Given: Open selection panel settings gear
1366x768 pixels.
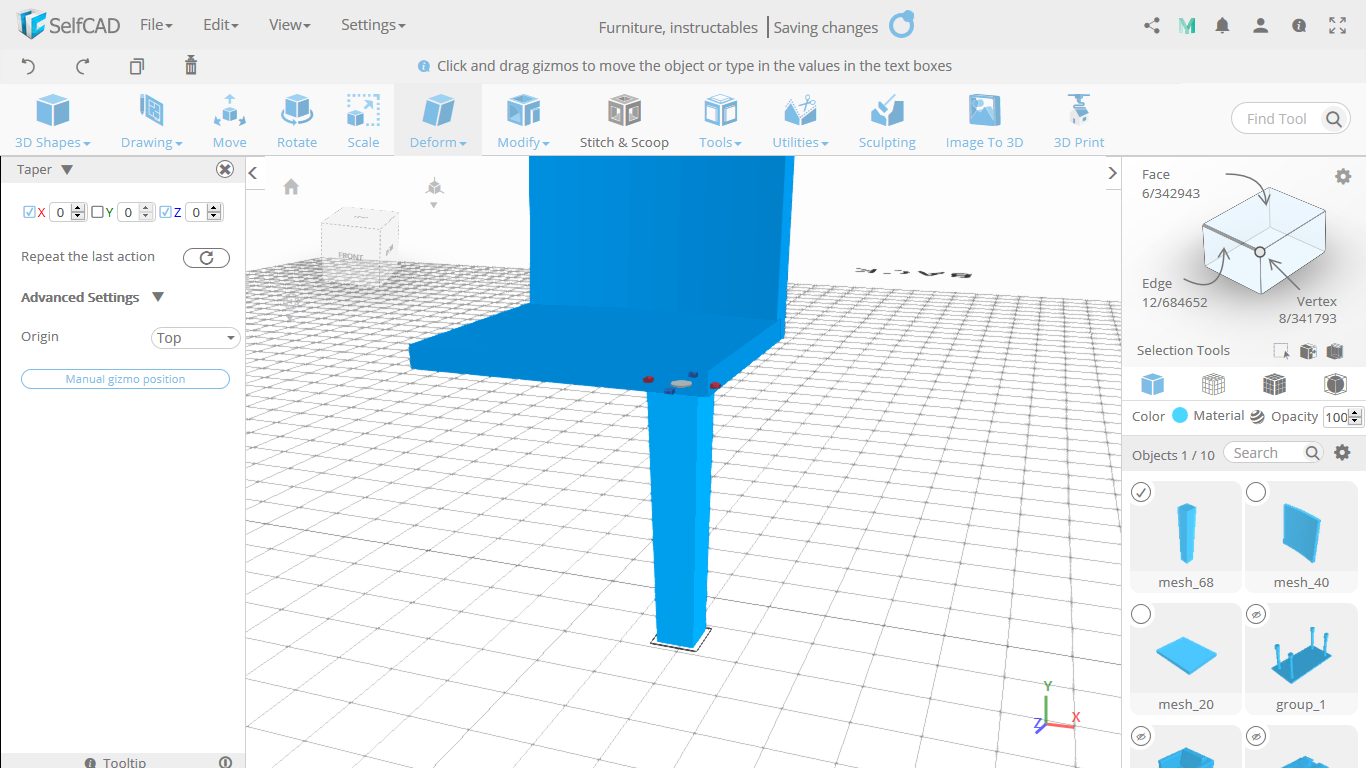Looking at the screenshot, I should coord(1343,176).
